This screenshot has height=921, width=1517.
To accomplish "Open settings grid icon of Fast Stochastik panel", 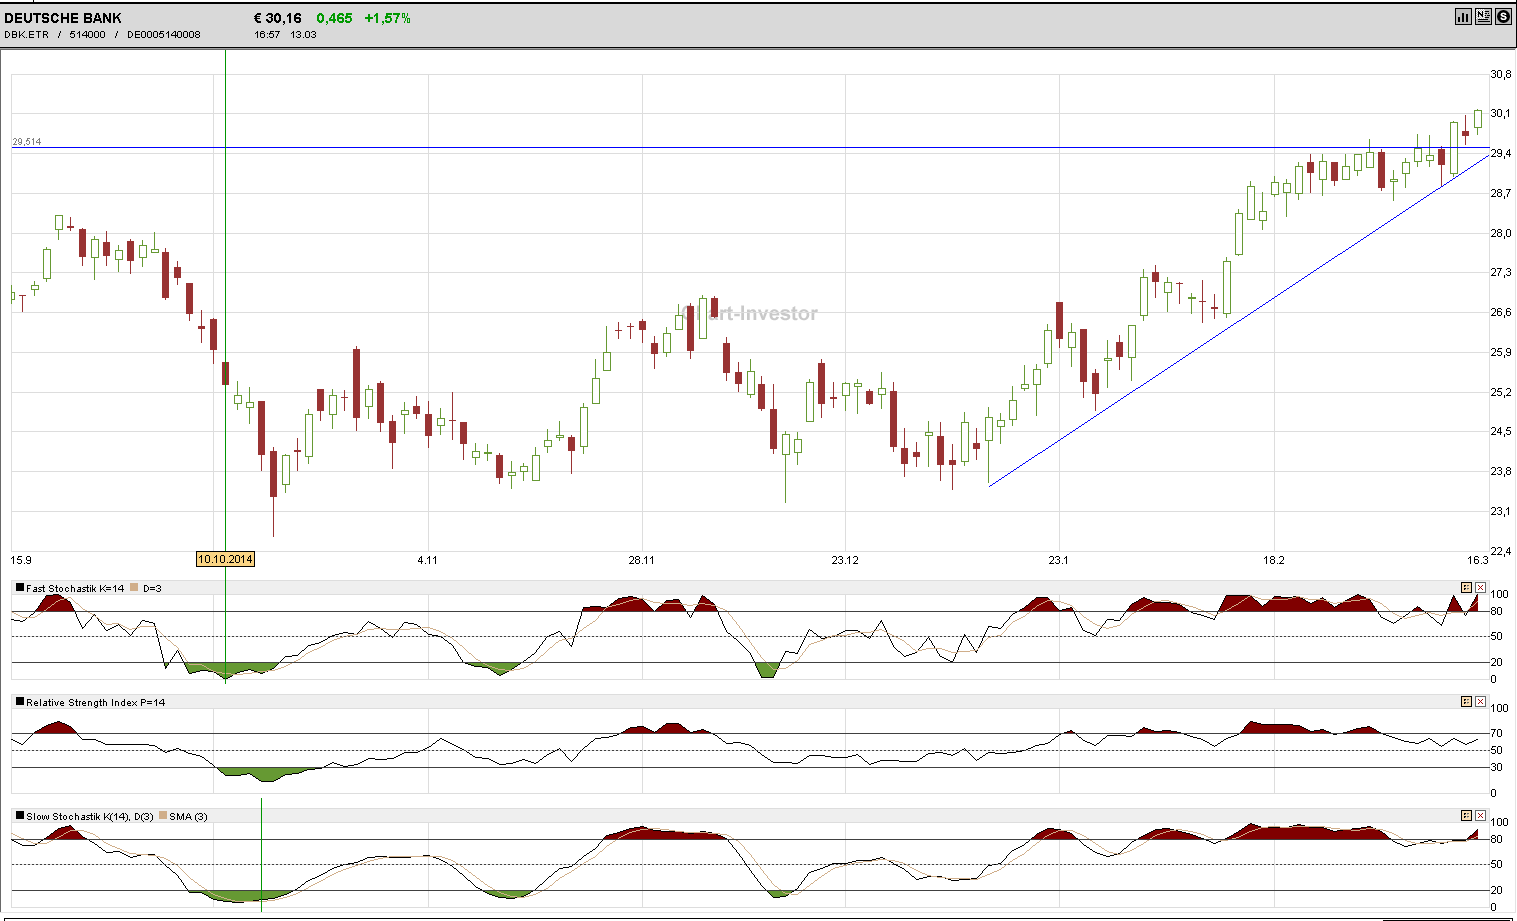I will [1467, 588].
